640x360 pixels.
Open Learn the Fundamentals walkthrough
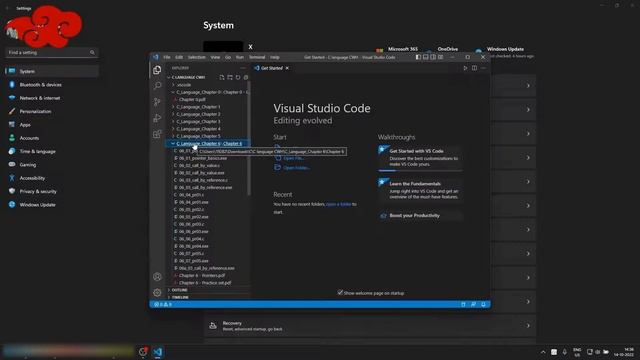click(x=420, y=190)
